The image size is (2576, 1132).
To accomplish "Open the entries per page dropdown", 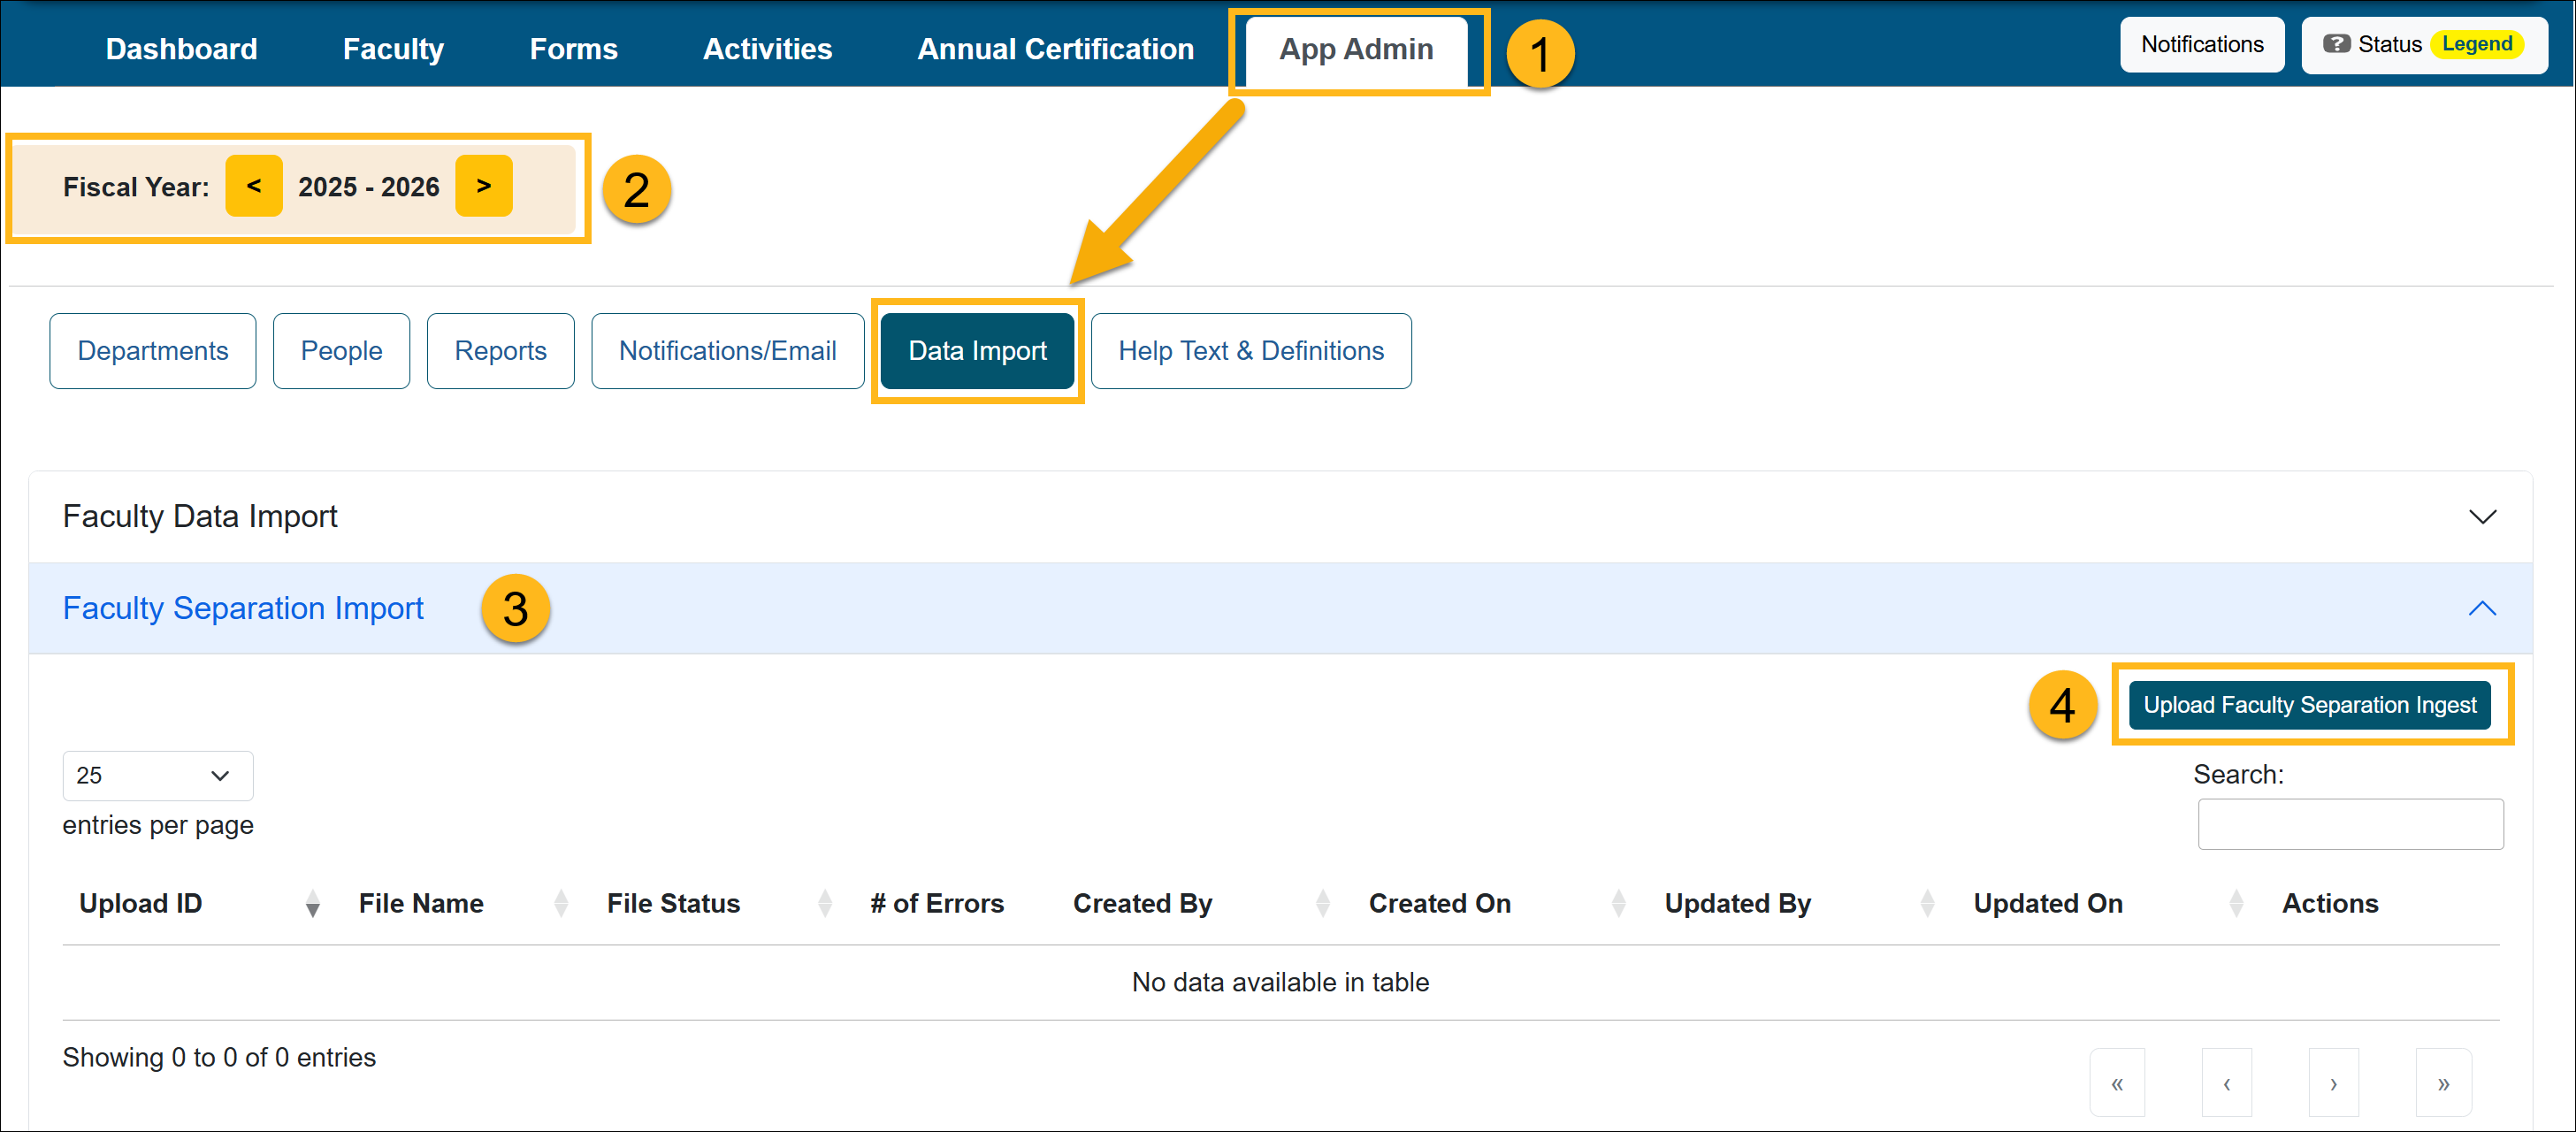I will click(157, 775).
